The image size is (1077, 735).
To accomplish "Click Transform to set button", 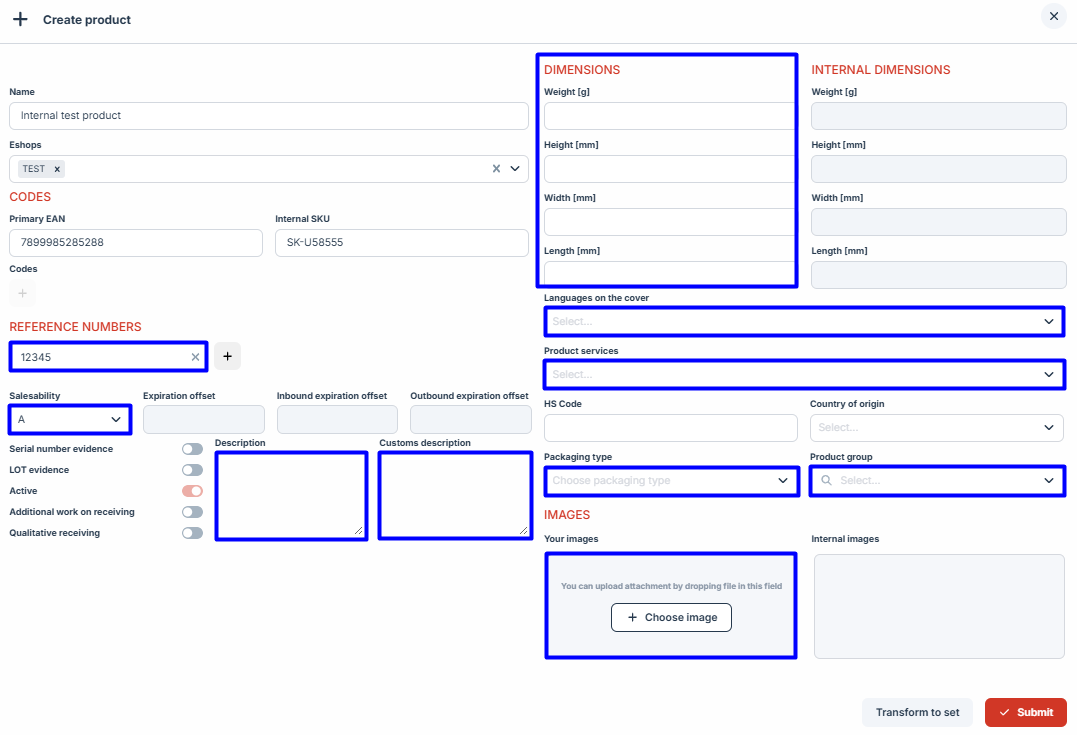I will (917, 712).
